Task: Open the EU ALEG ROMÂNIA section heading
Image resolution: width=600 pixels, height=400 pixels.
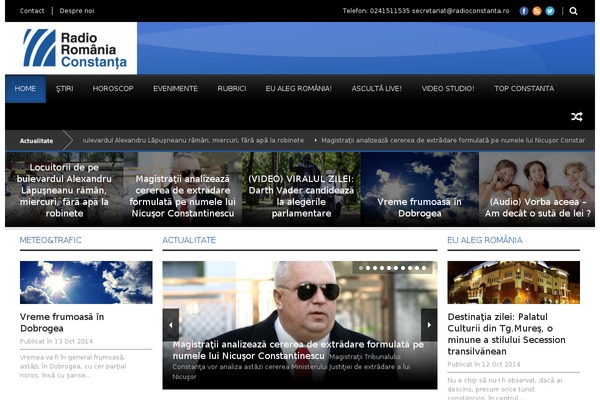Action: pos(485,240)
